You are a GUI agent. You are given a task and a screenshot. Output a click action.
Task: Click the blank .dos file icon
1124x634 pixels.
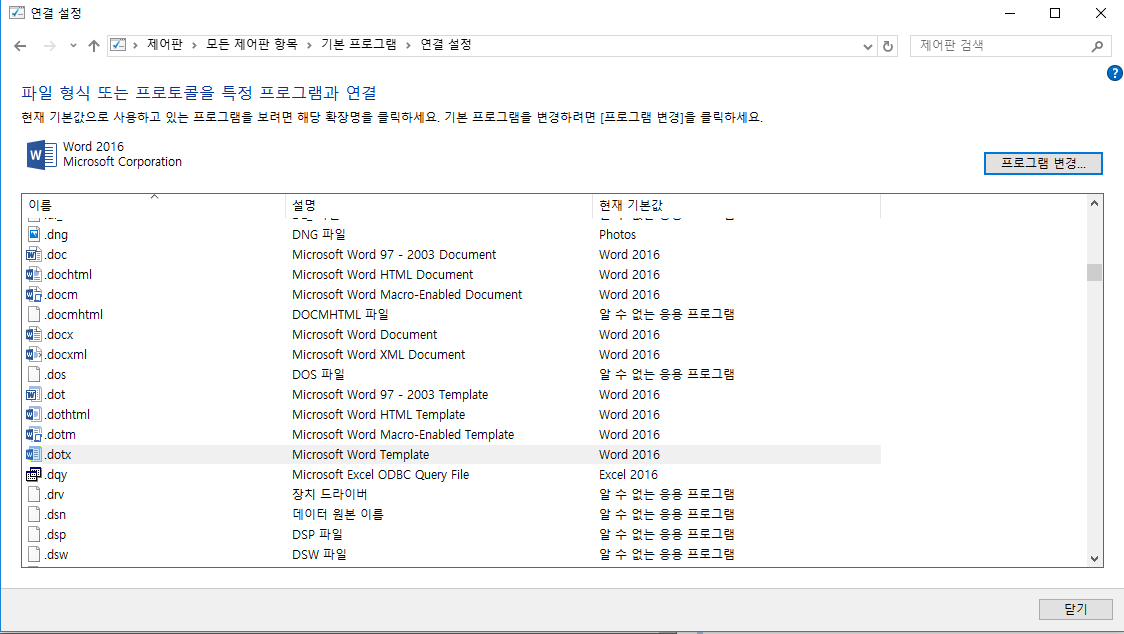[34, 374]
